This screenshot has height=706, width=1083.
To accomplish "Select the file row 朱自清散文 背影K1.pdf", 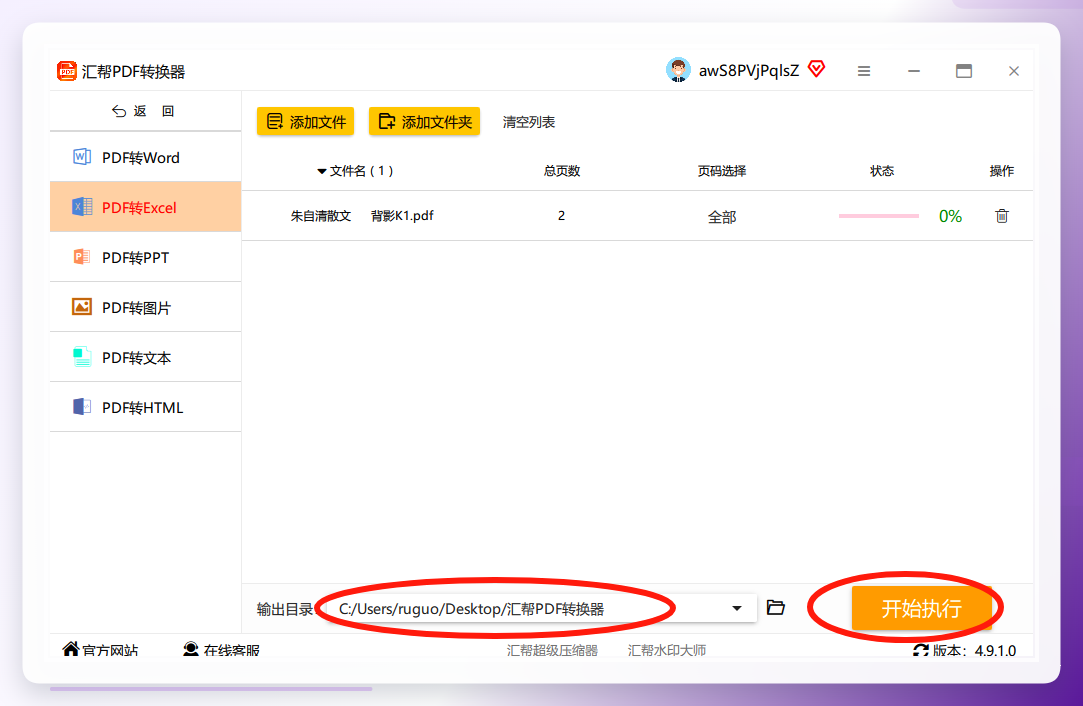I will 638,216.
